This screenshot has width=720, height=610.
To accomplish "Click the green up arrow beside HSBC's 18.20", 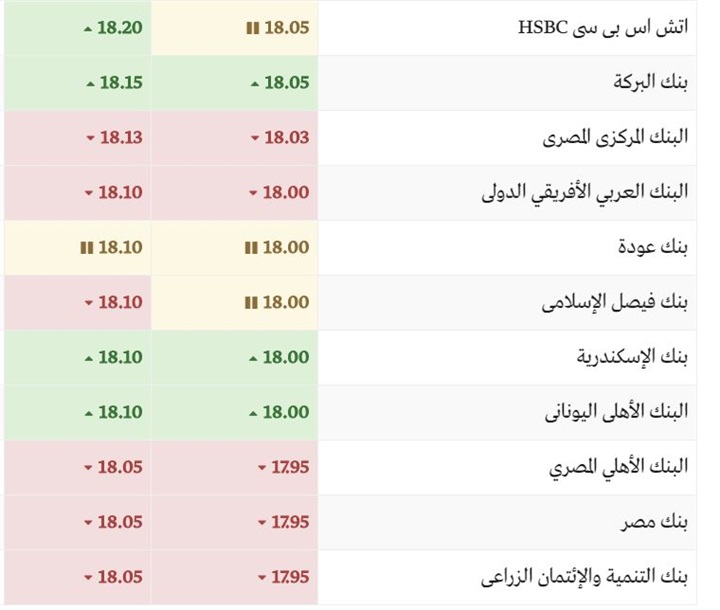I will [89, 28].
